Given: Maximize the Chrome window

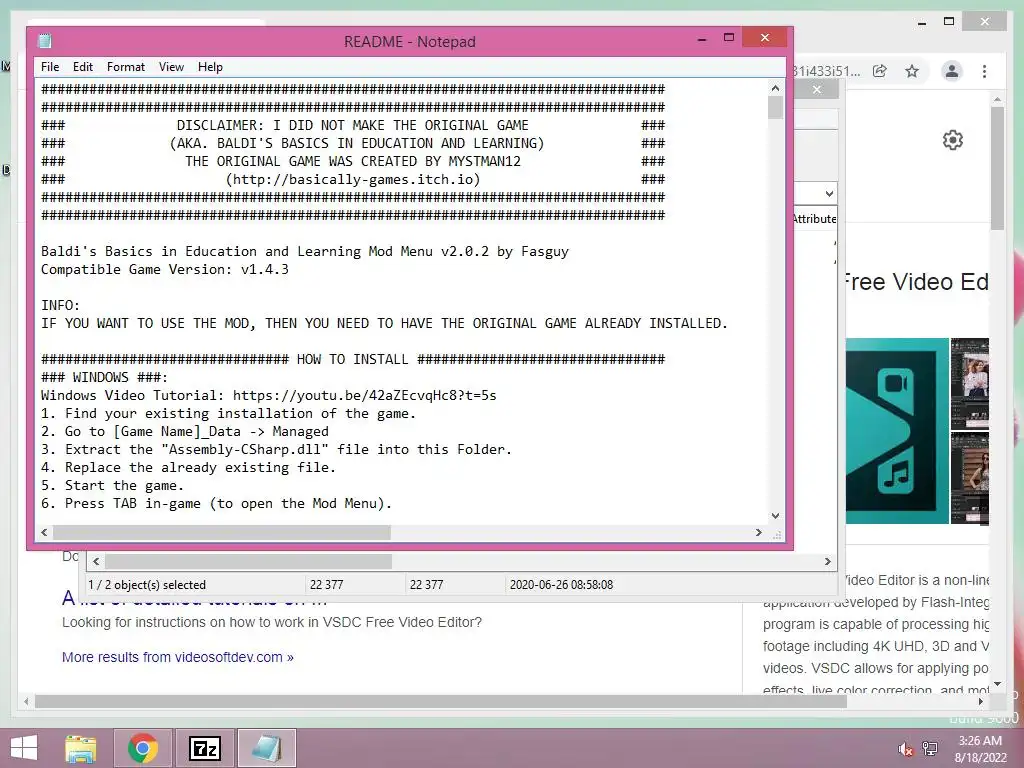Looking at the screenshot, I should pyautogui.click(x=949, y=22).
